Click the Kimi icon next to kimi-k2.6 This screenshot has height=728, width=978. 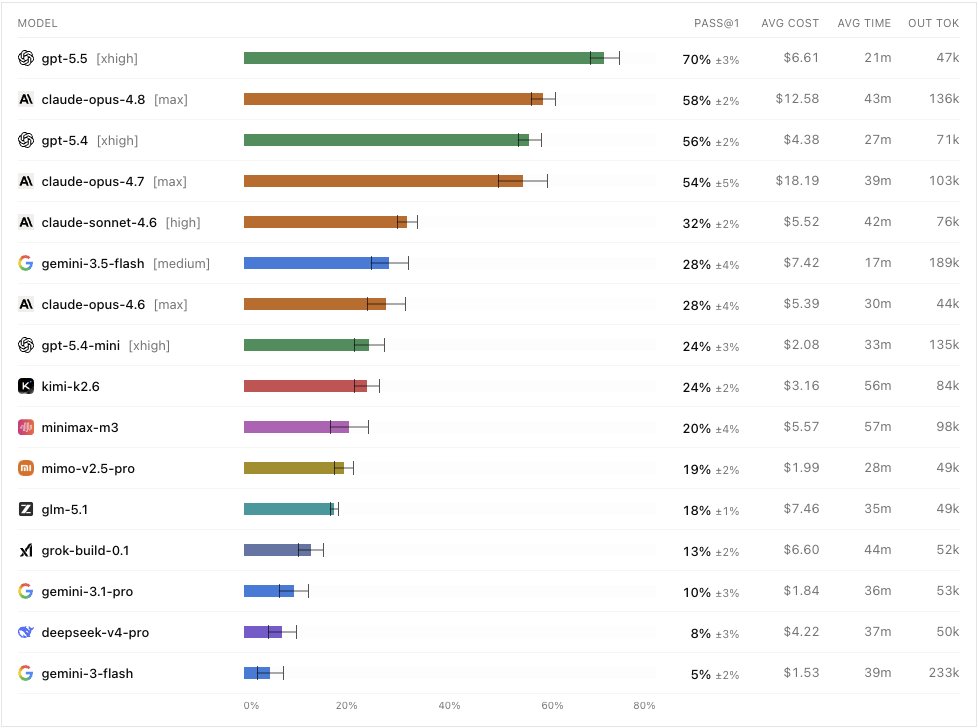(26, 386)
